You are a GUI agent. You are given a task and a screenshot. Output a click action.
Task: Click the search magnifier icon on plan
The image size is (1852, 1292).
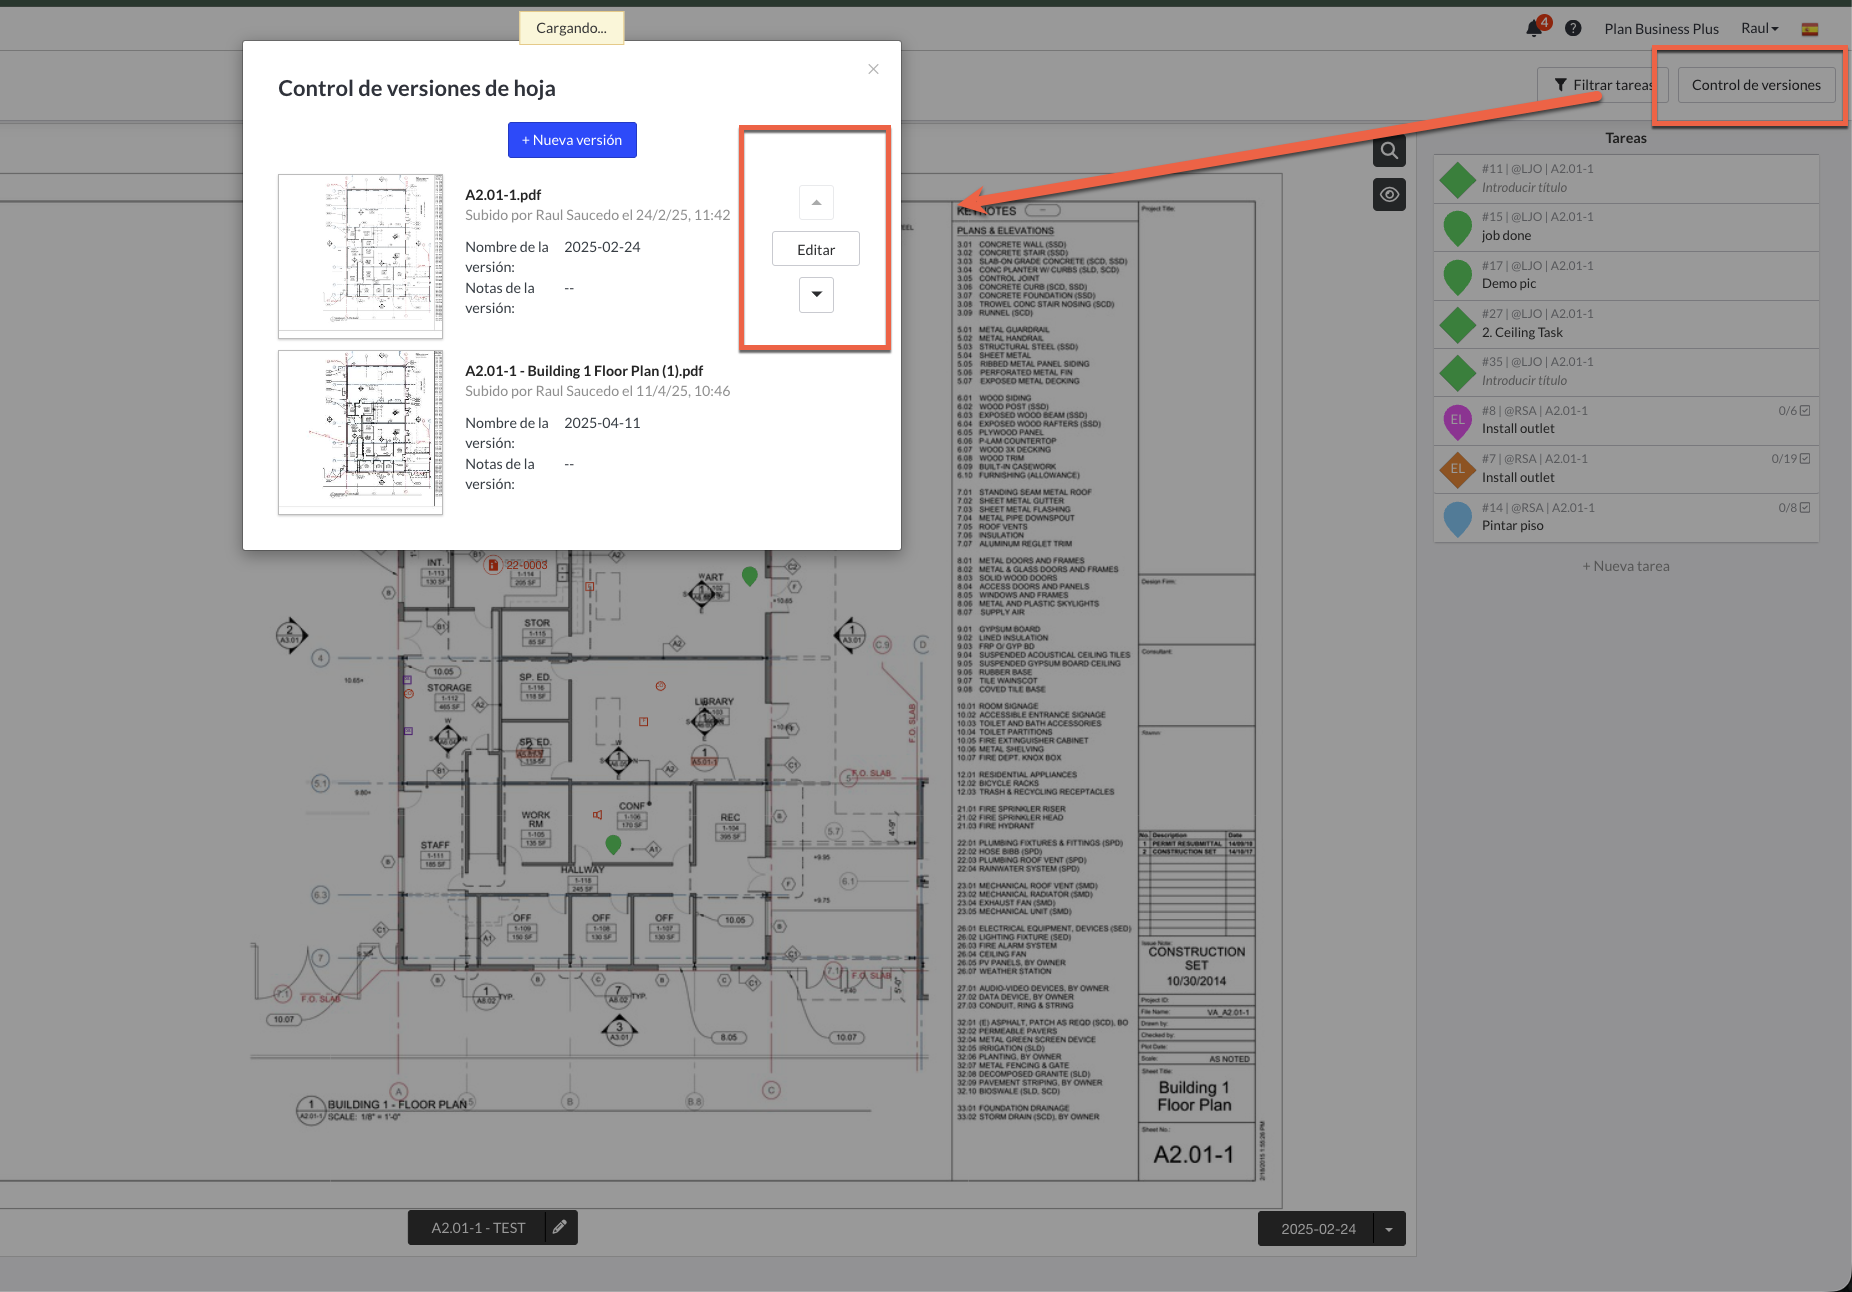(x=1389, y=152)
